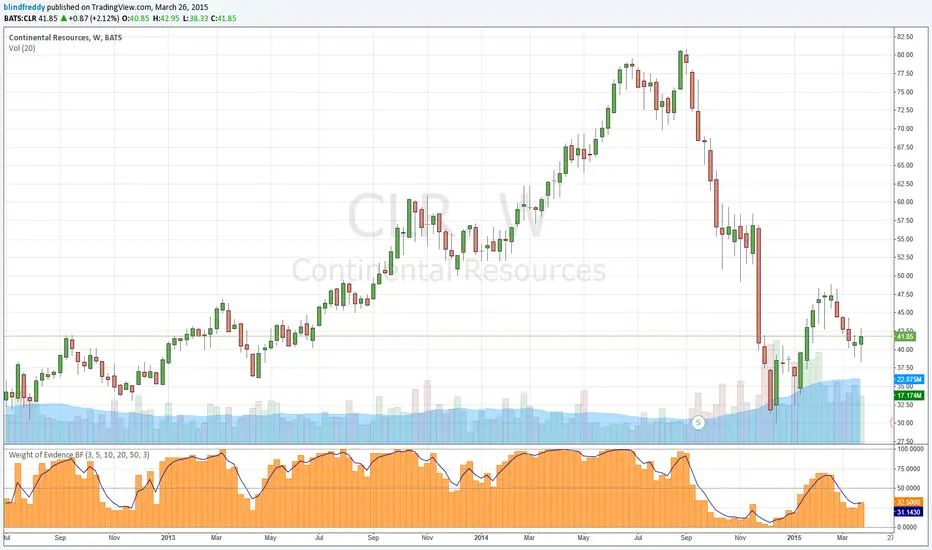Click the 65.00 price axis label
This screenshot has height=550, width=932.
[x=905, y=165]
